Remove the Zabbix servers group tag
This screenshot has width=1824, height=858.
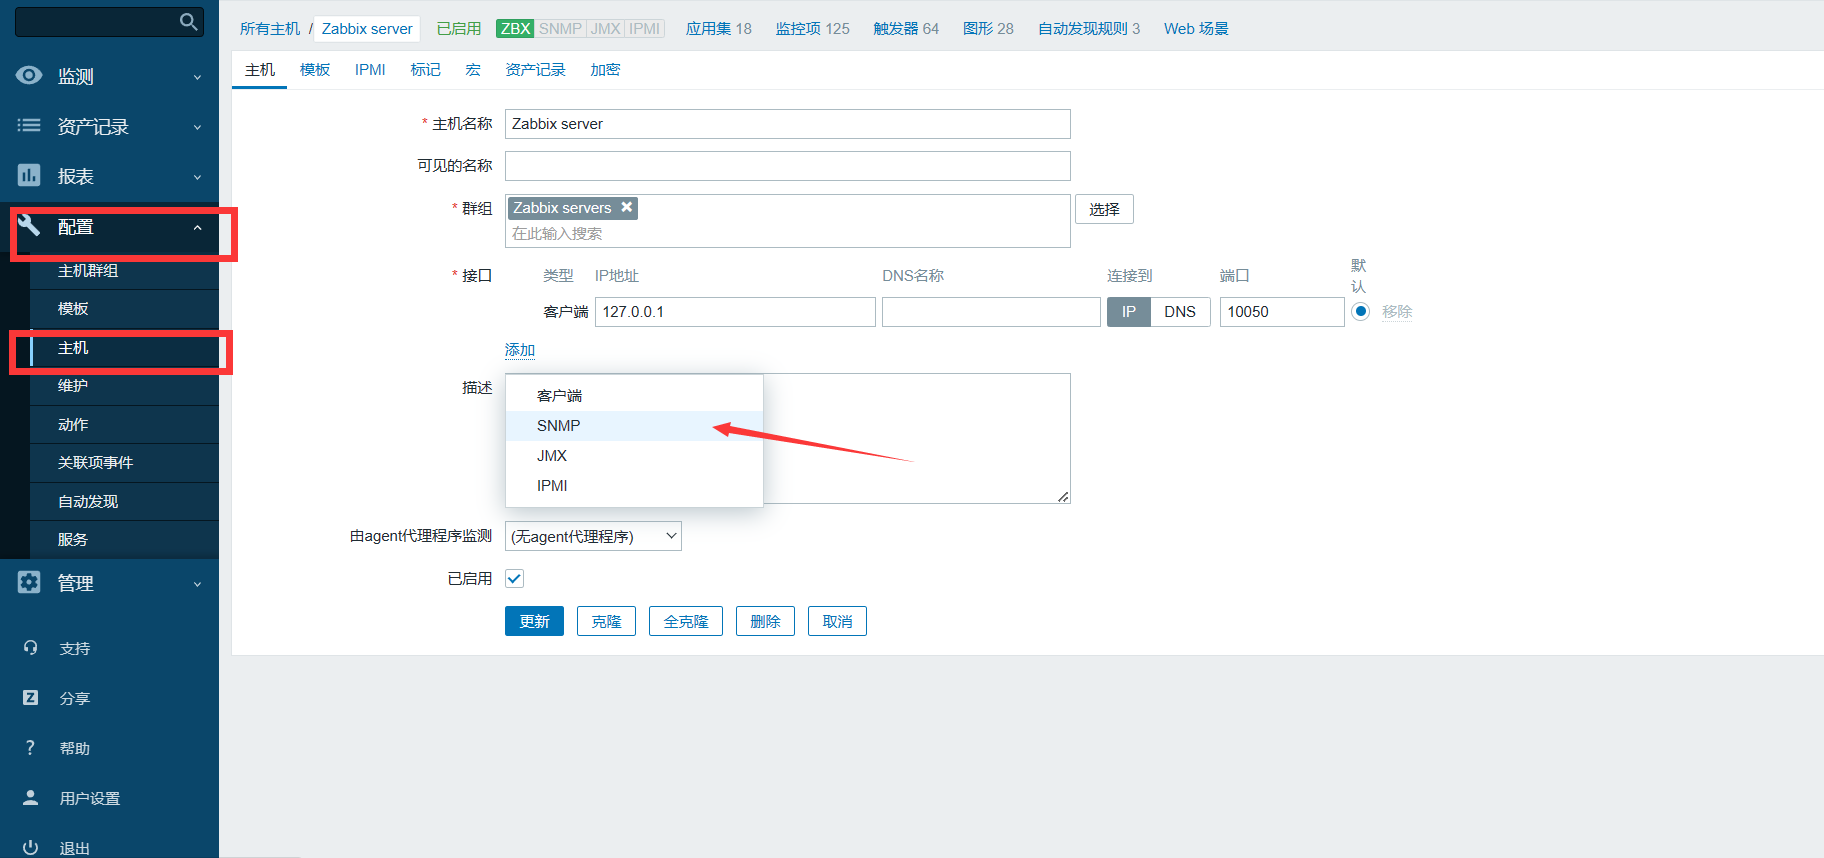click(627, 207)
